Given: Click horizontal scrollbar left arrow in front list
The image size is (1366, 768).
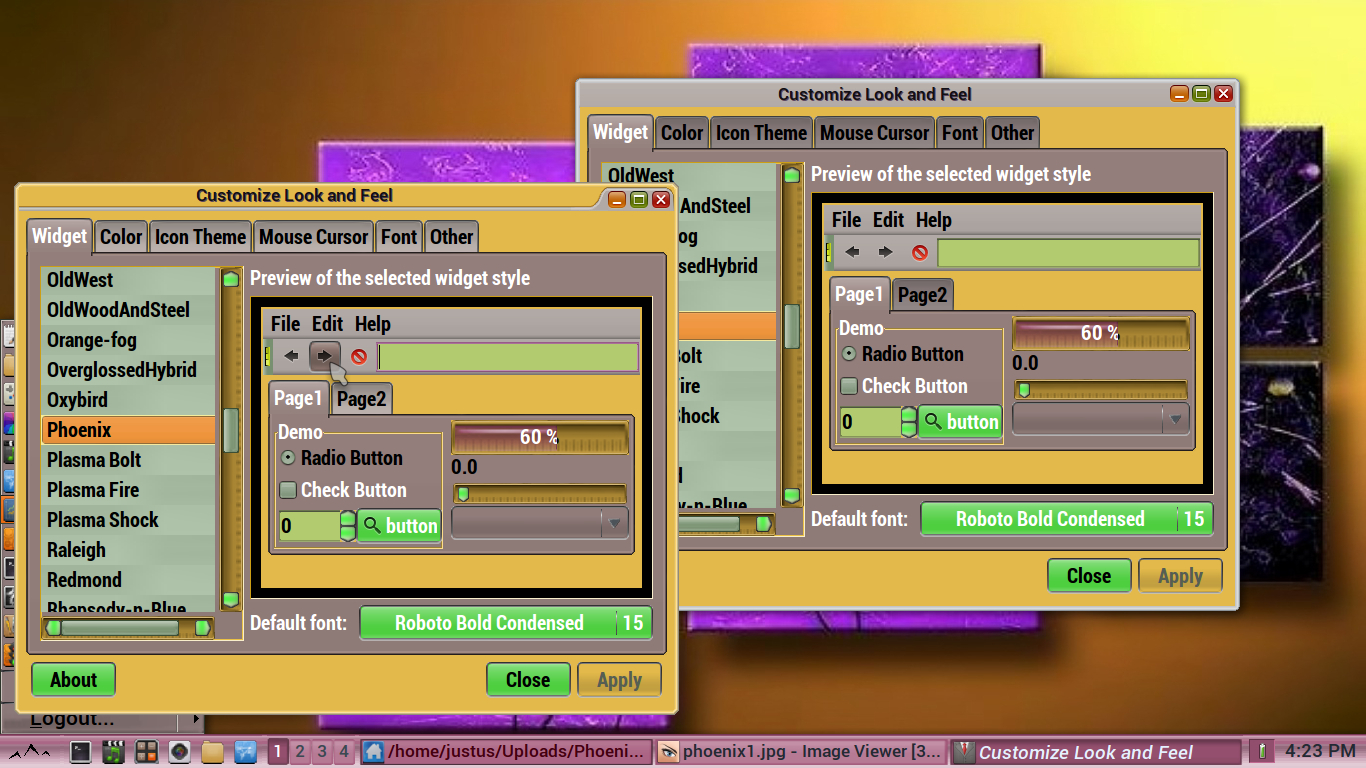Looking at the screenshot, I should click(53, 628).
